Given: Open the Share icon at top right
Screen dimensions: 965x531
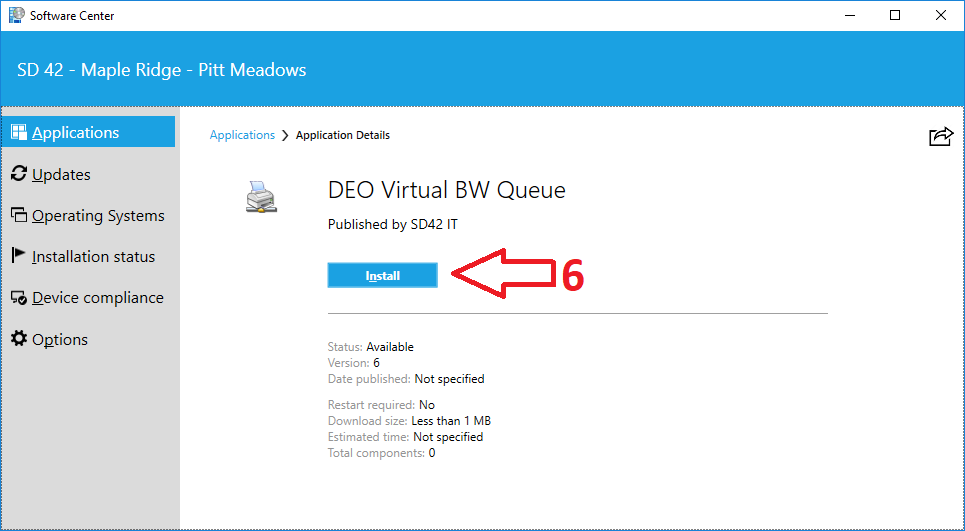Looking at the screenshot, I should tap(940, 137).
